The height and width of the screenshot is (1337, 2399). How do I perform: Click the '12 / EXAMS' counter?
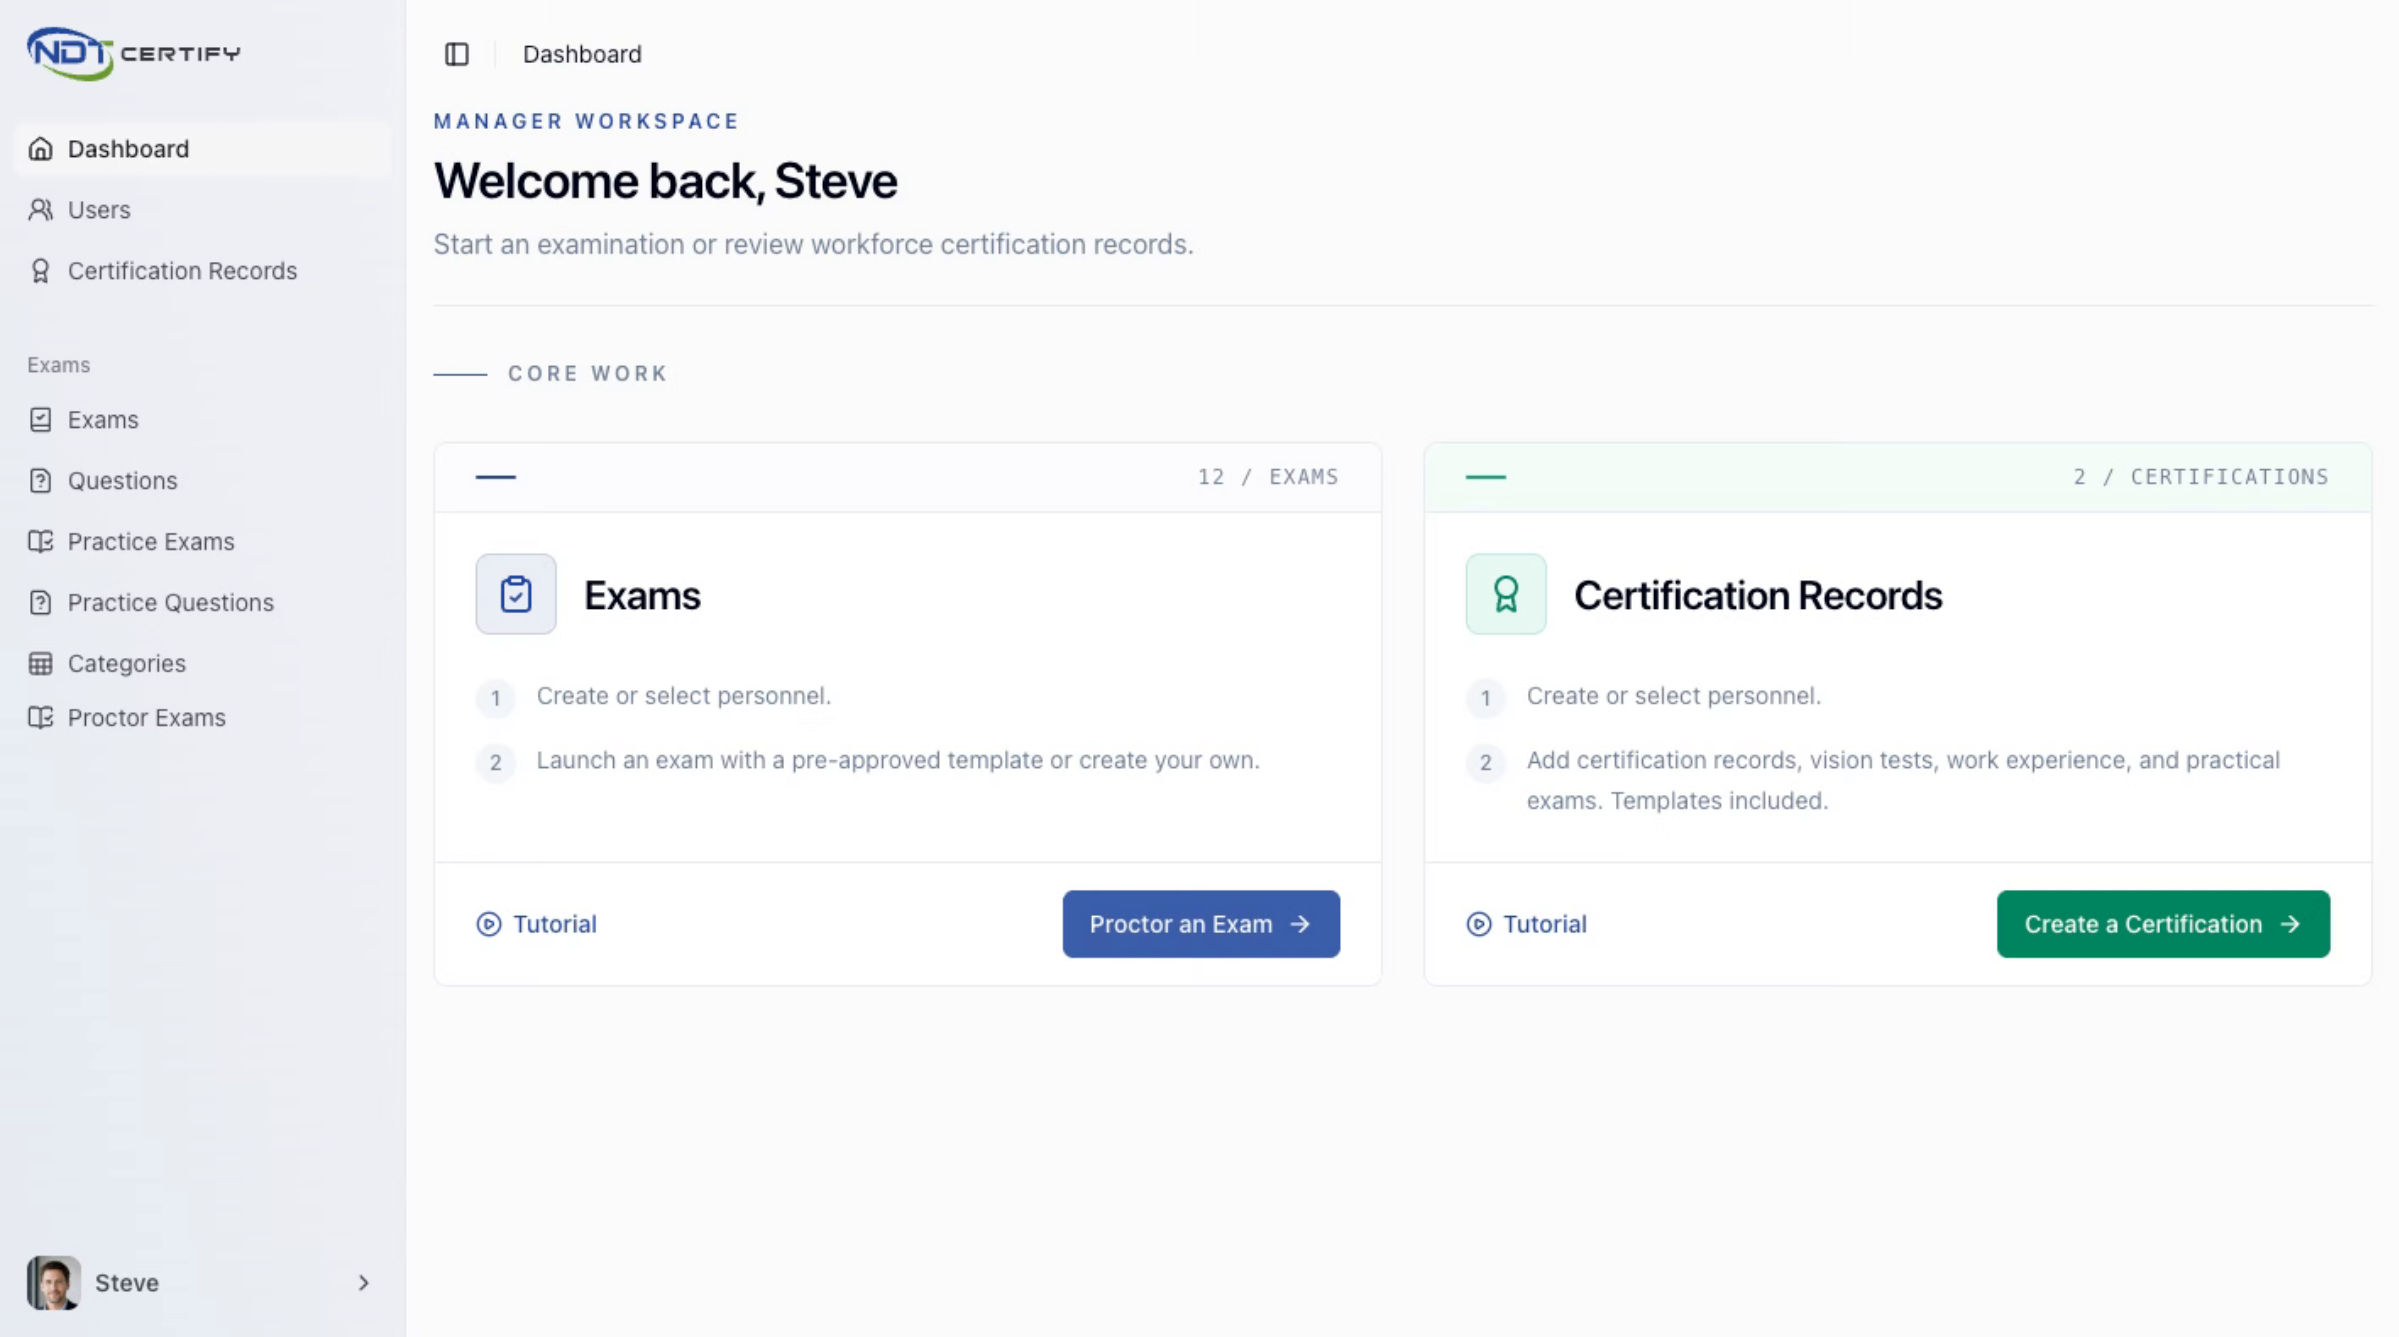(x=1268, y=477)
